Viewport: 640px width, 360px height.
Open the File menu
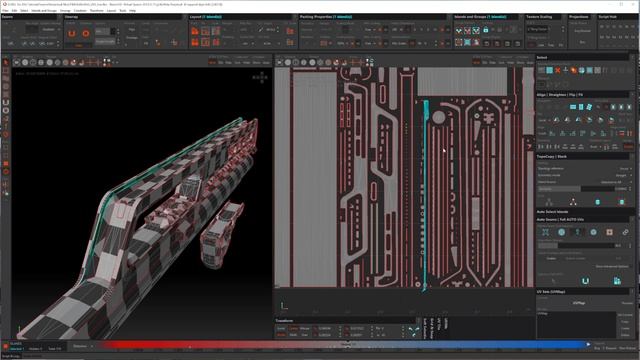pyautogui.click(x=5, y=10)
